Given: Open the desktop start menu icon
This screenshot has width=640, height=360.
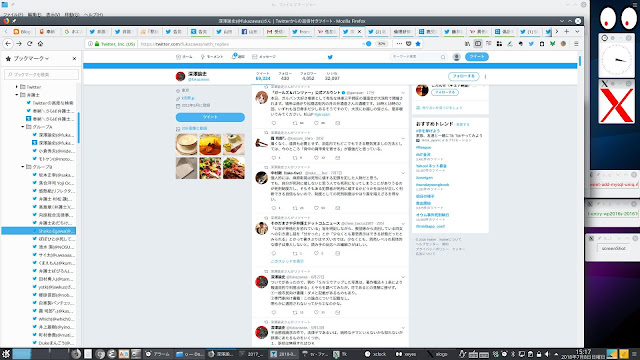Looking at the screenshot, I should [6, 354].
